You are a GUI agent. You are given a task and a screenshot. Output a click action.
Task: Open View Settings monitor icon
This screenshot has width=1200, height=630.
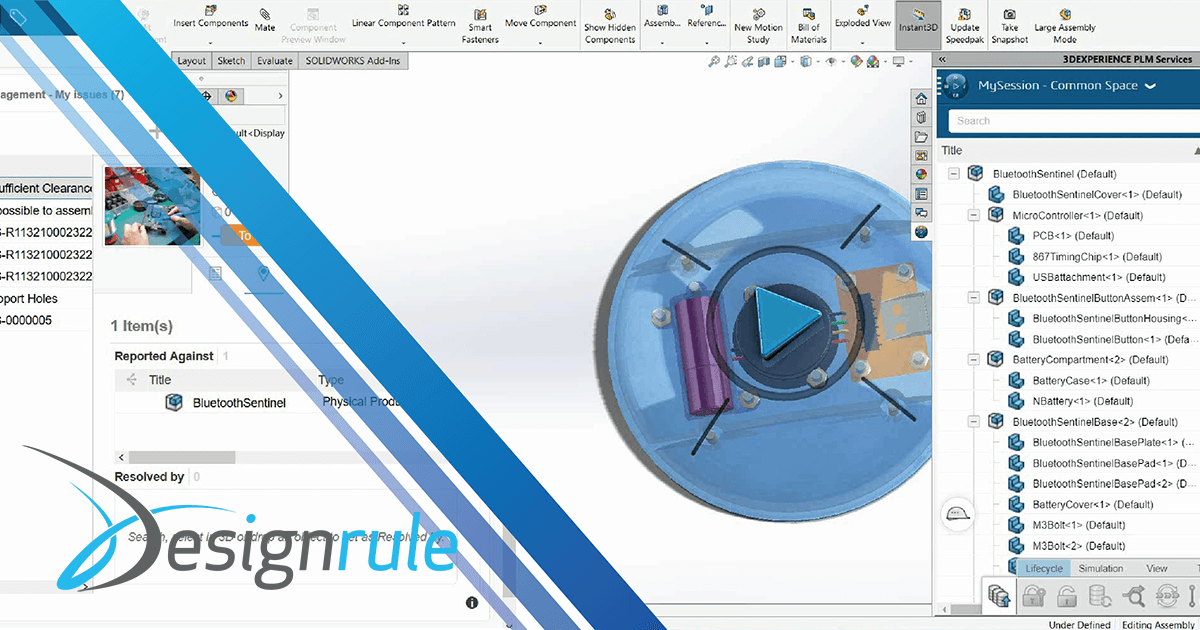[898, 62]
